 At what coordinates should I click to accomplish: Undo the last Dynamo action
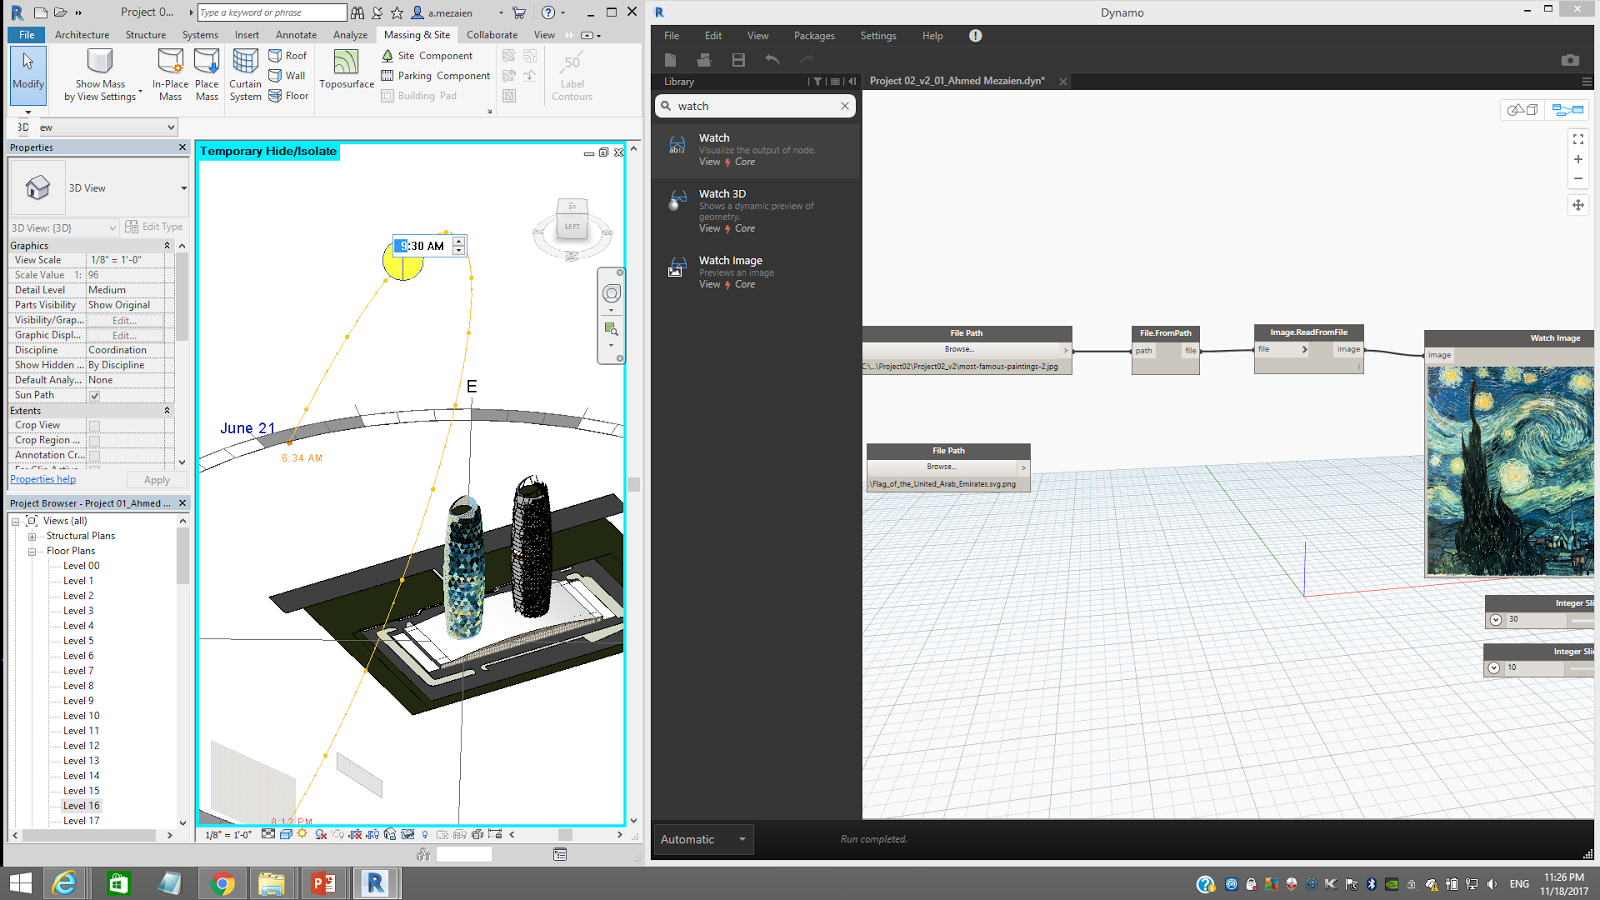pyautogui.click(x=771, y=60)
